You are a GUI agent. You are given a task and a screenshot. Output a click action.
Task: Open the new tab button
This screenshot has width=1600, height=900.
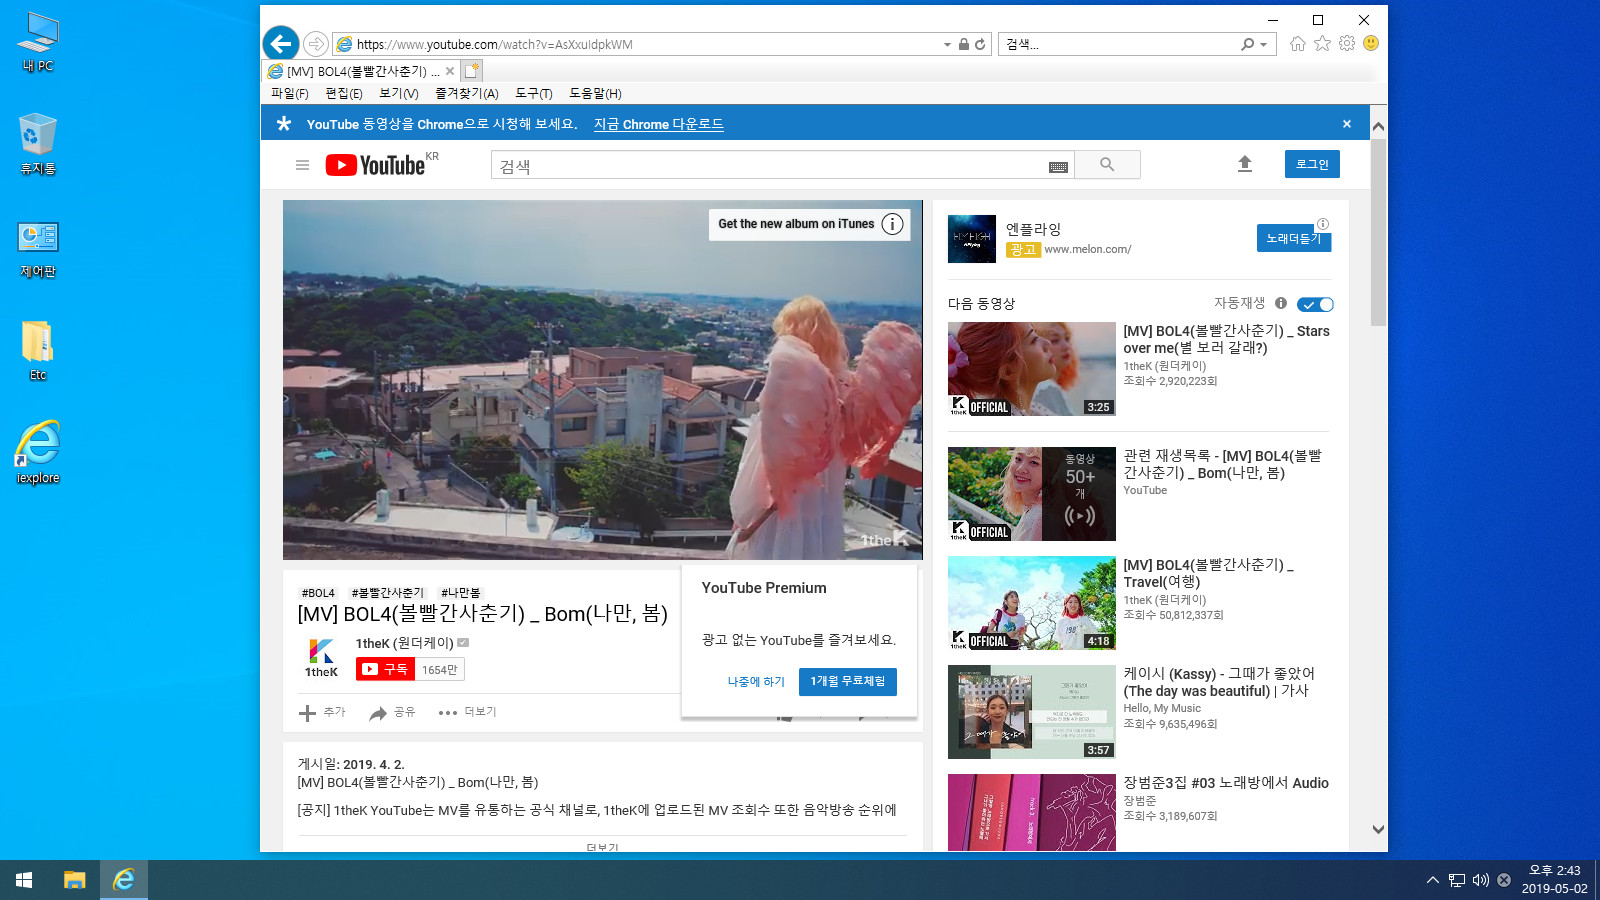coord(472,70)
